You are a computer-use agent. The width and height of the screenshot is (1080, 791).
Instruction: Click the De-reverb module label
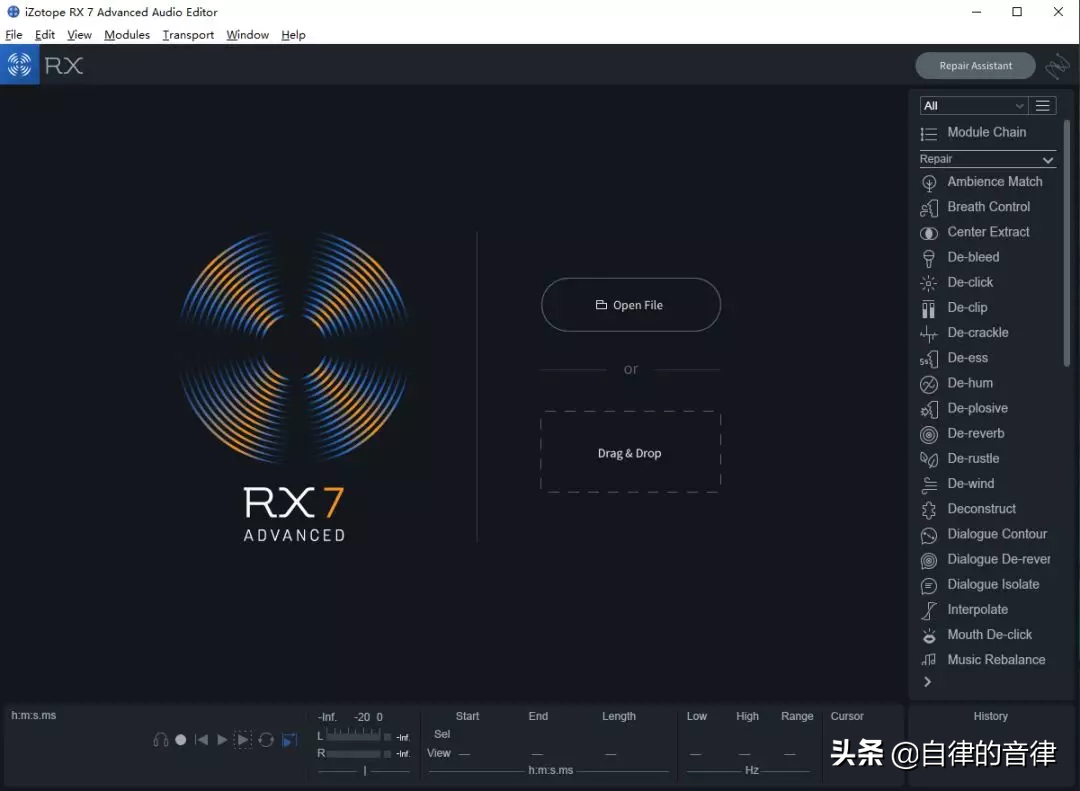point(975,433)
